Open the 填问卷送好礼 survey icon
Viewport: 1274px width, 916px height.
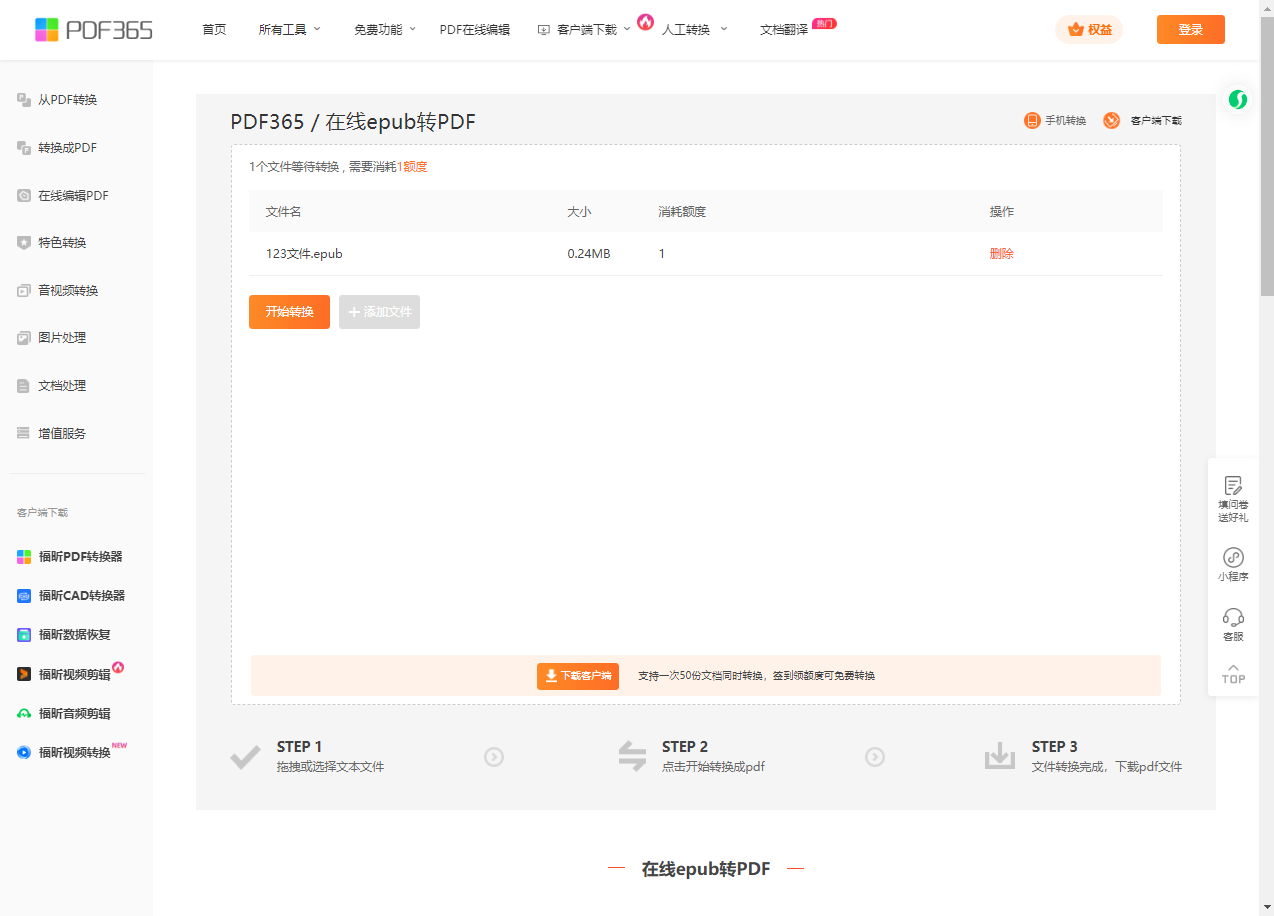click(x=1233, y=486)
